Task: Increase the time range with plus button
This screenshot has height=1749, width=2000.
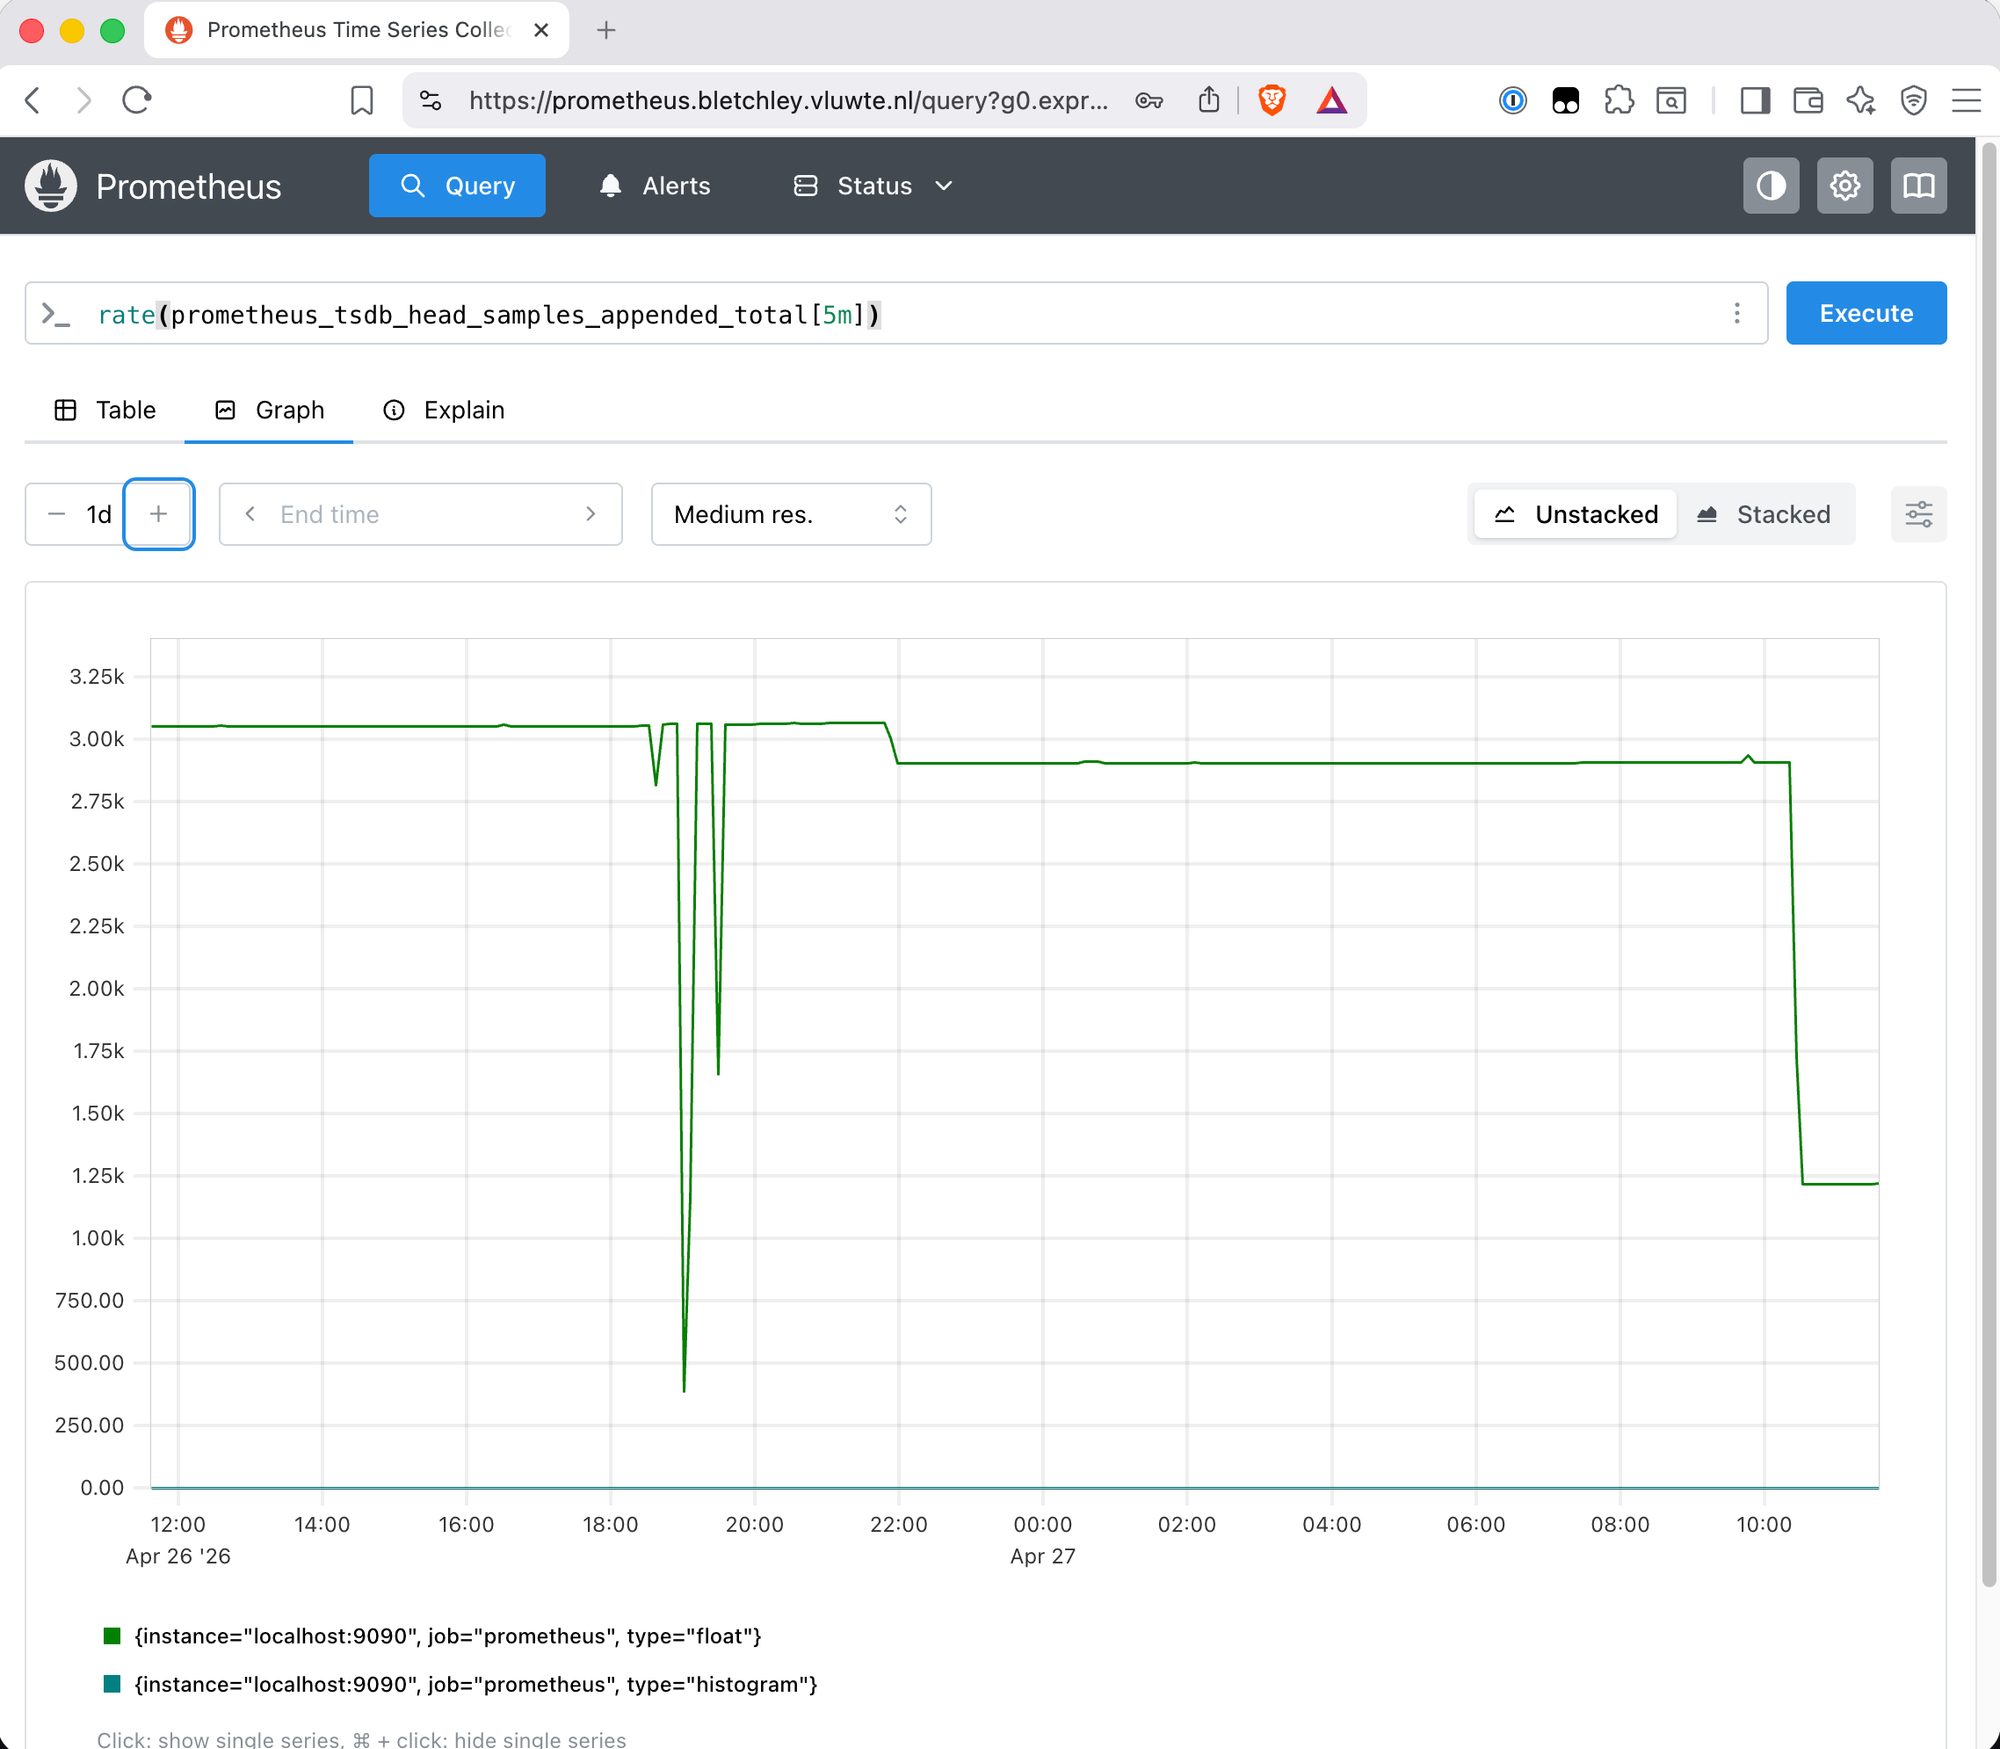Action: (158, 514)
